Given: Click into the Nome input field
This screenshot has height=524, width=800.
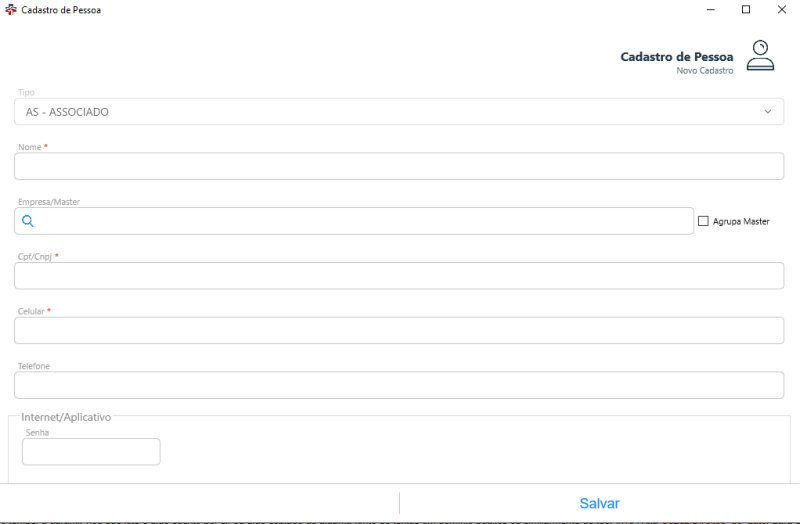Looking at the screenshot, I should pos(398,166).
